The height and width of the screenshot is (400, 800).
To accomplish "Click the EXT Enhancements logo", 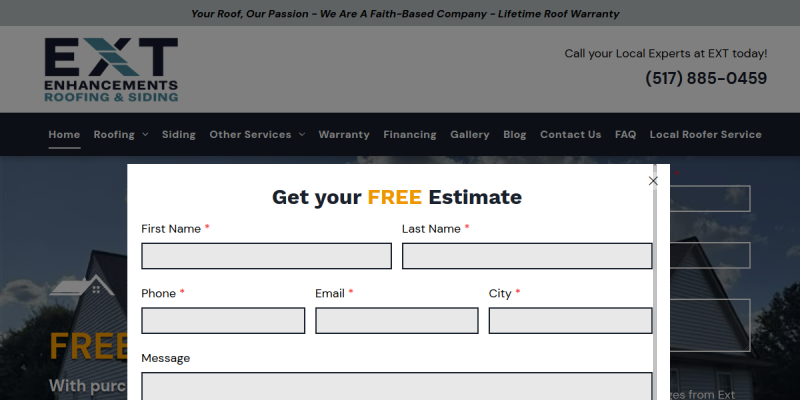I will (111, 70).
